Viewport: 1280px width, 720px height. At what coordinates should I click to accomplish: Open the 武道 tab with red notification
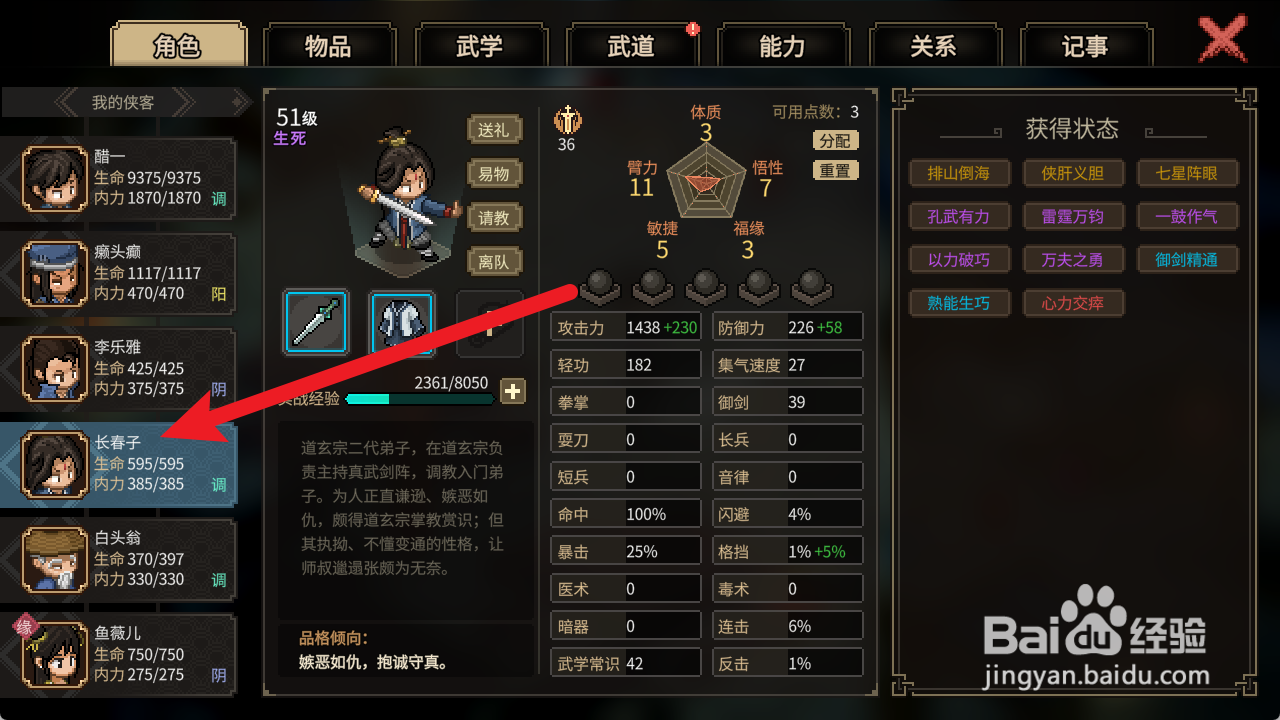[631, 46]
